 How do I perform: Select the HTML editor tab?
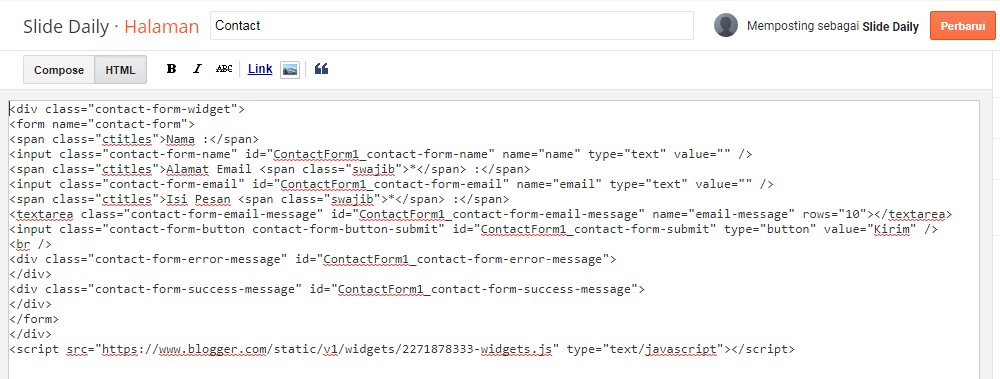click(x=121, y=70)
